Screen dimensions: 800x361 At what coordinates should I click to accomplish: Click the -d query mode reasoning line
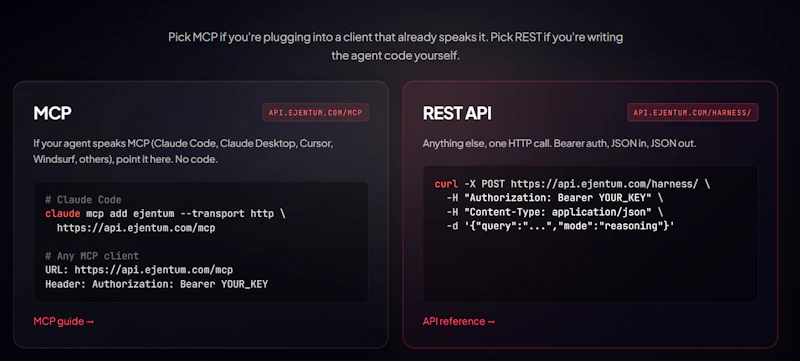coord(560,225)
